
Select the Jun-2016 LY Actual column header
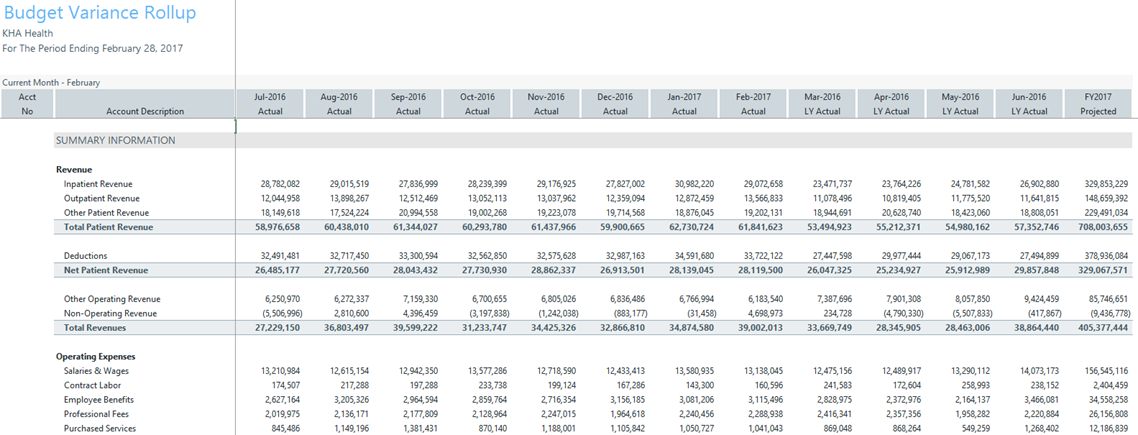(1029, 104)
